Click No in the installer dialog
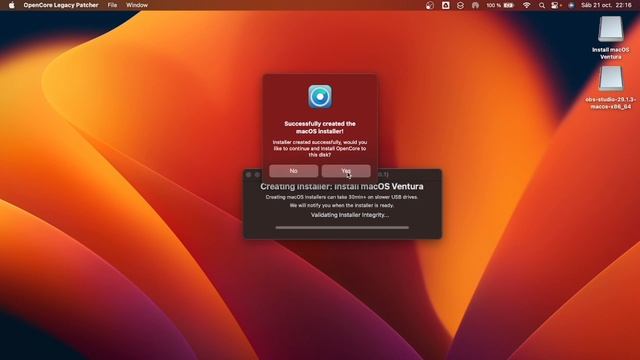Viewport: 640px width, 360px height. [293, 171]
